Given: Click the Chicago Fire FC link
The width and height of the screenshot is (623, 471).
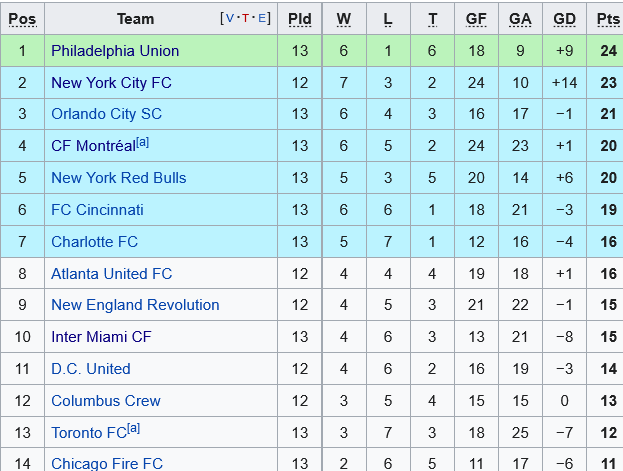Looking at the screenshot, I should 107,464.
